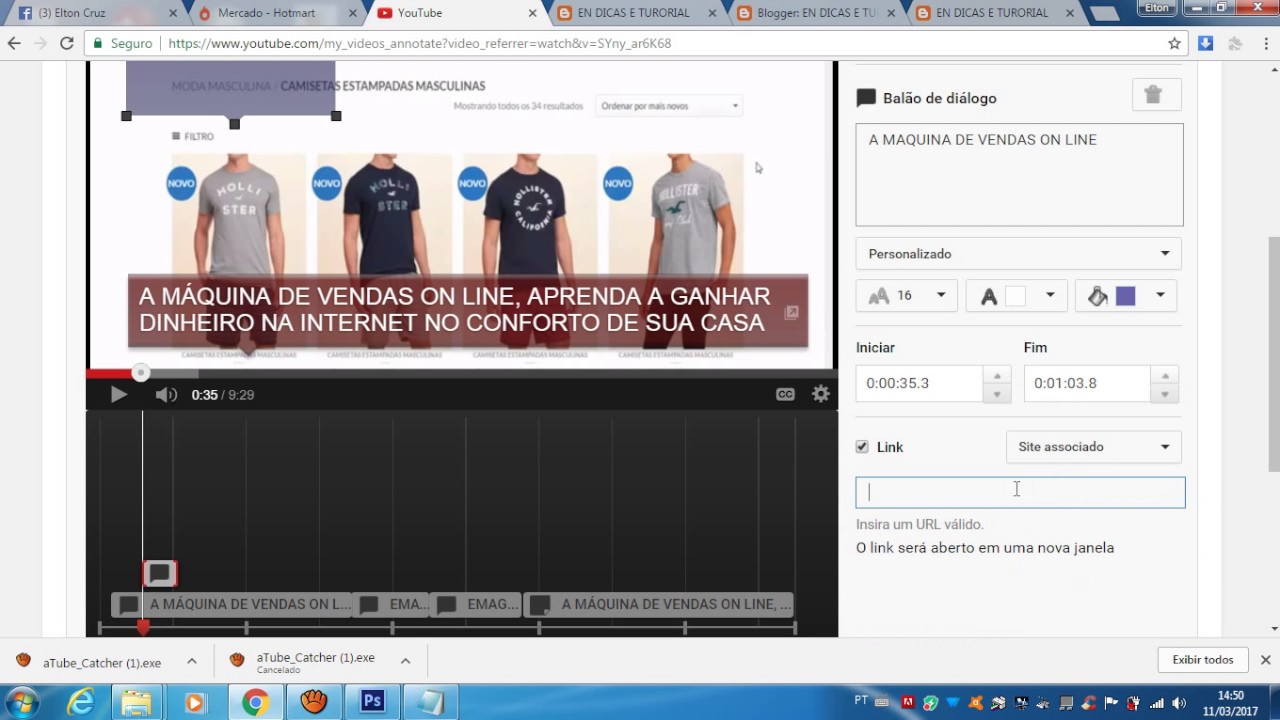Click the blue download extension icon
Screen dimensions: 1280x720
click(x=1206, y=43)
